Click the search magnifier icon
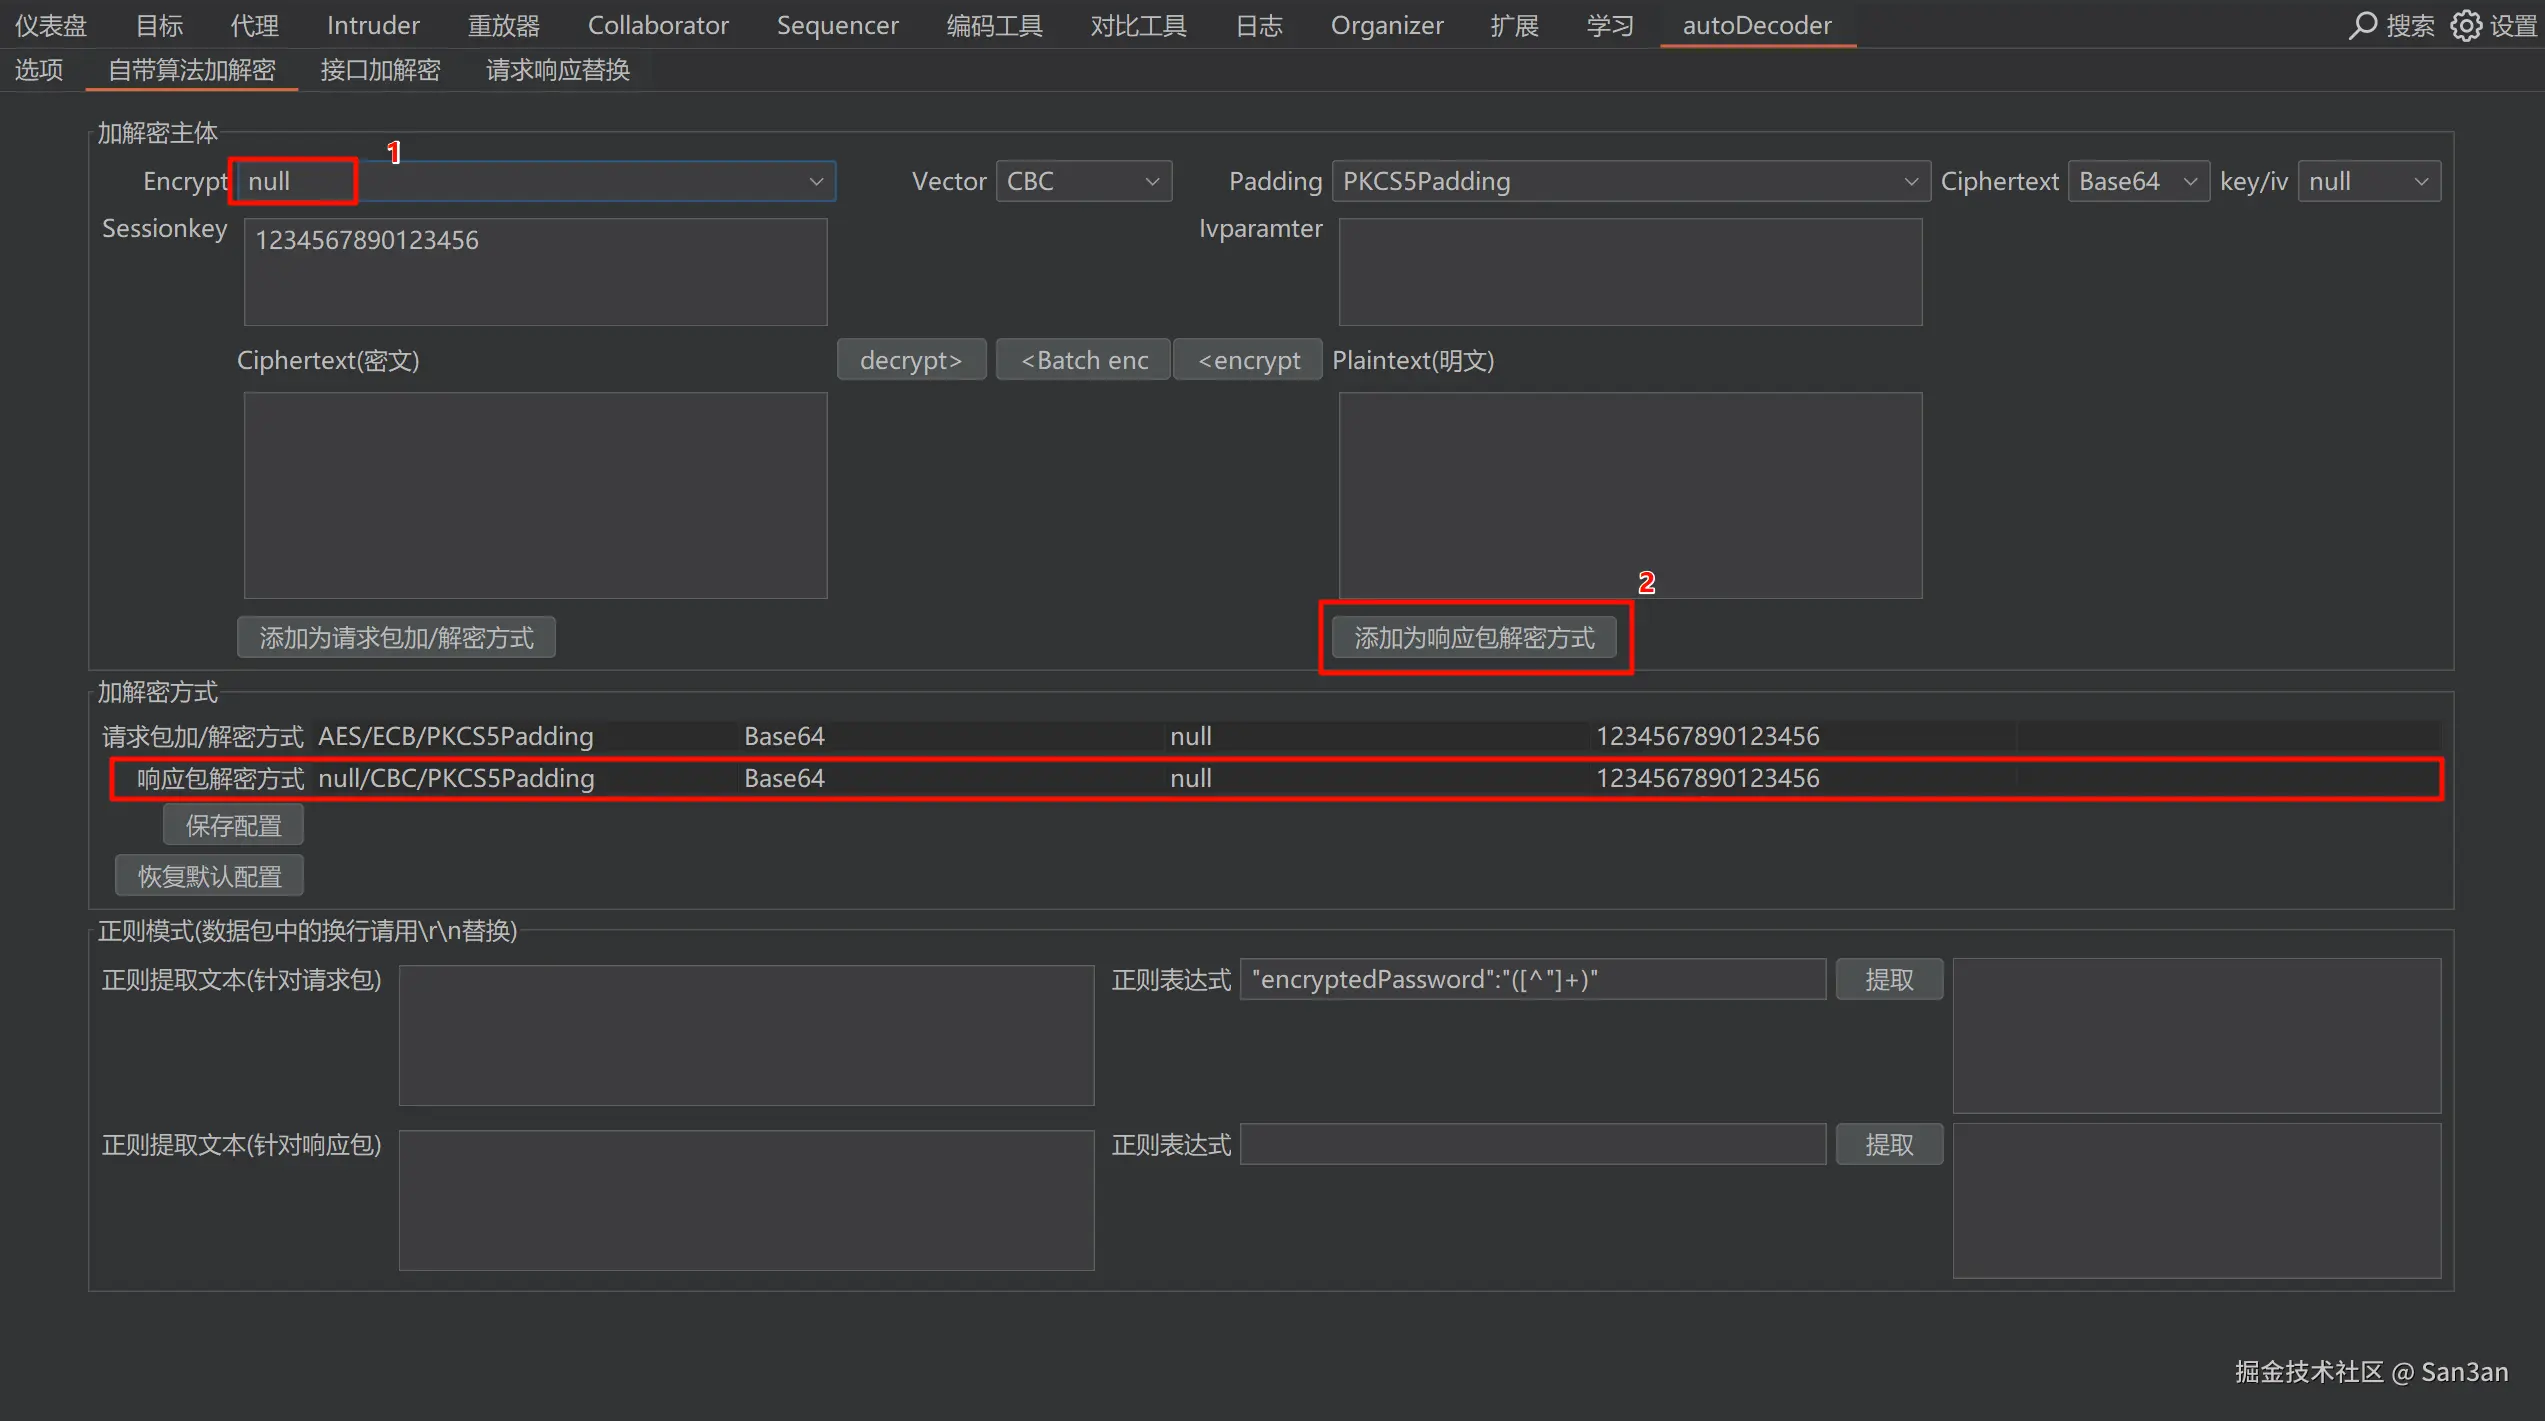The height and width of the screenshot is (1421, 2545). coord(2362,25)
